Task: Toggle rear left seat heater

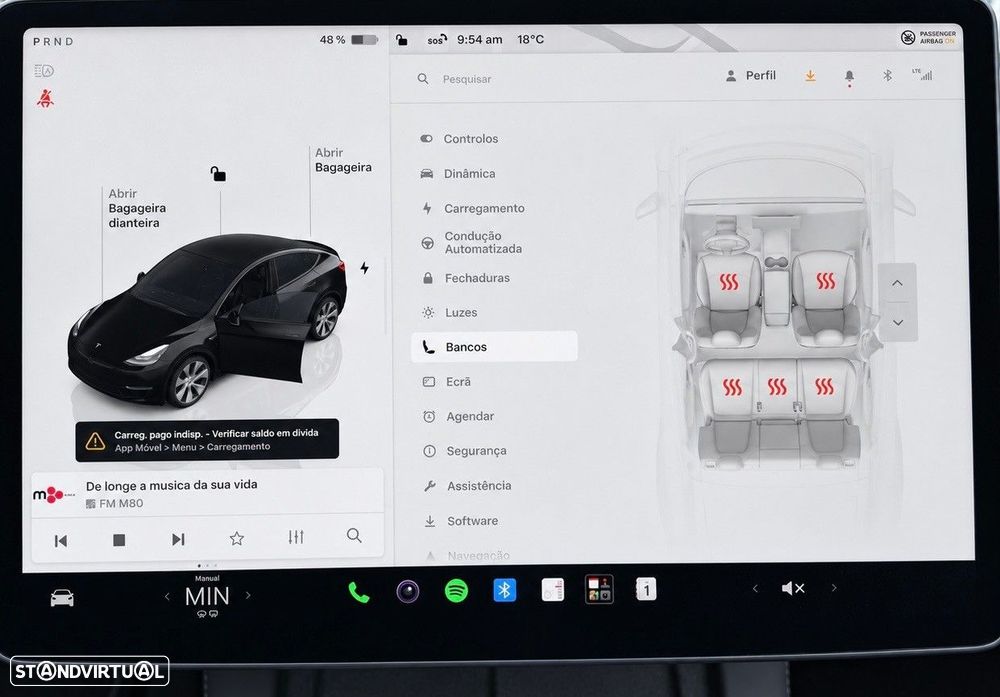Action: click(x=732, y=386)
